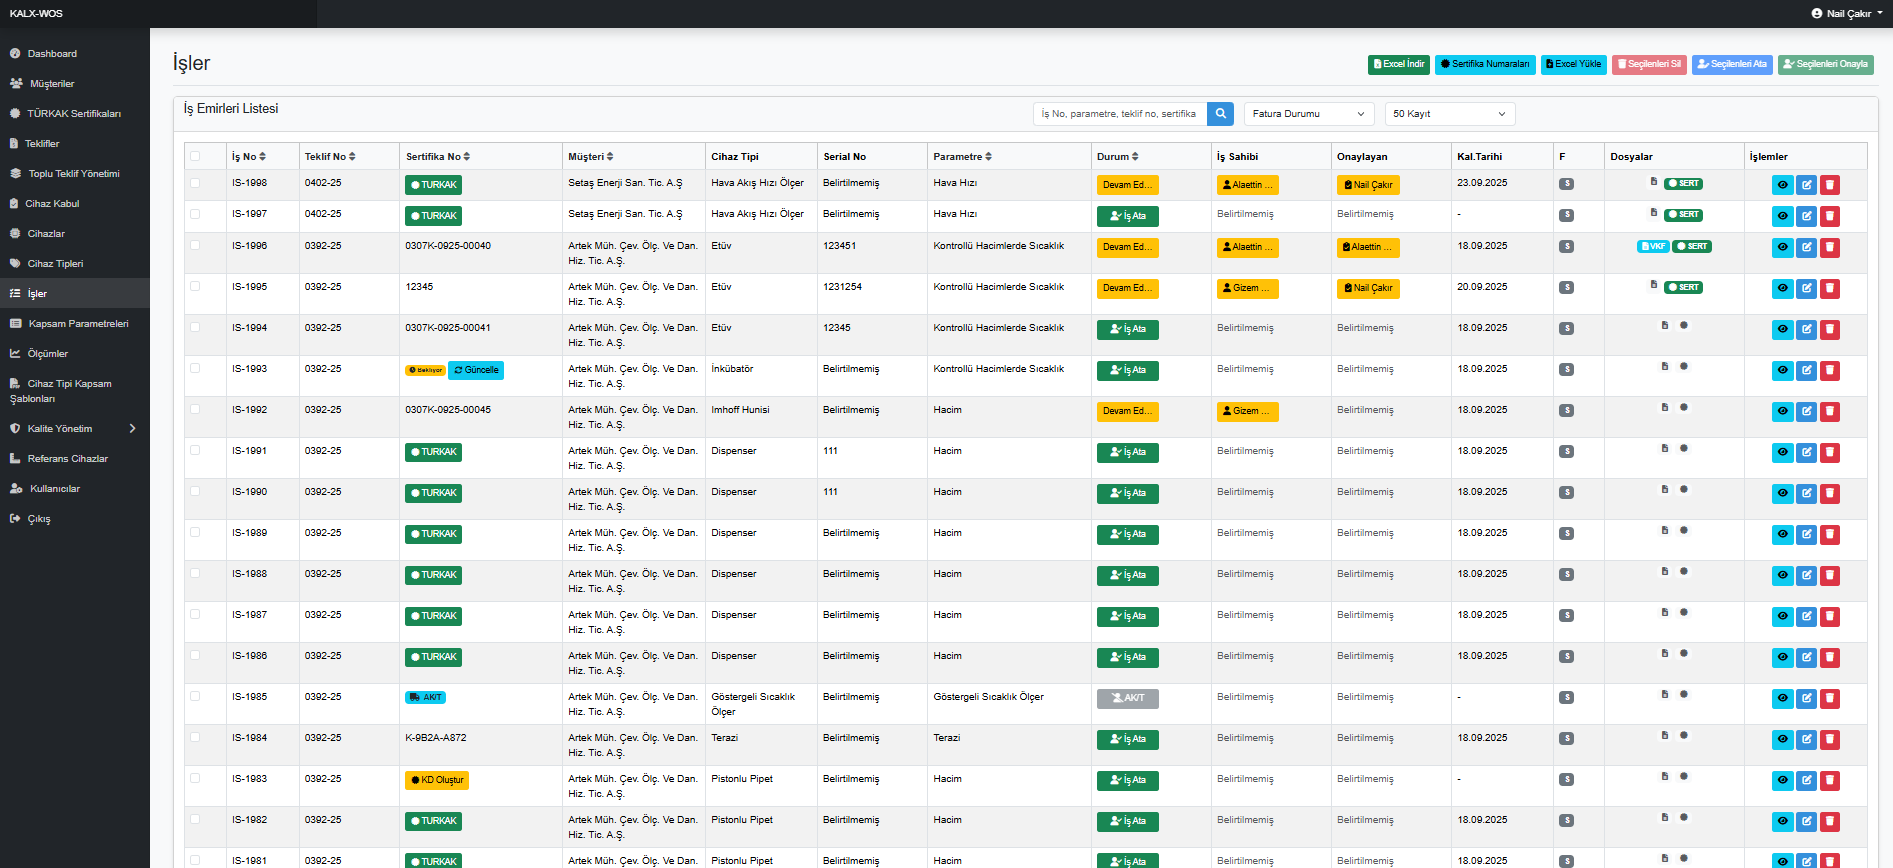Edit job IS-1985
This screenshot has height=868, width=1893.
1806,698
